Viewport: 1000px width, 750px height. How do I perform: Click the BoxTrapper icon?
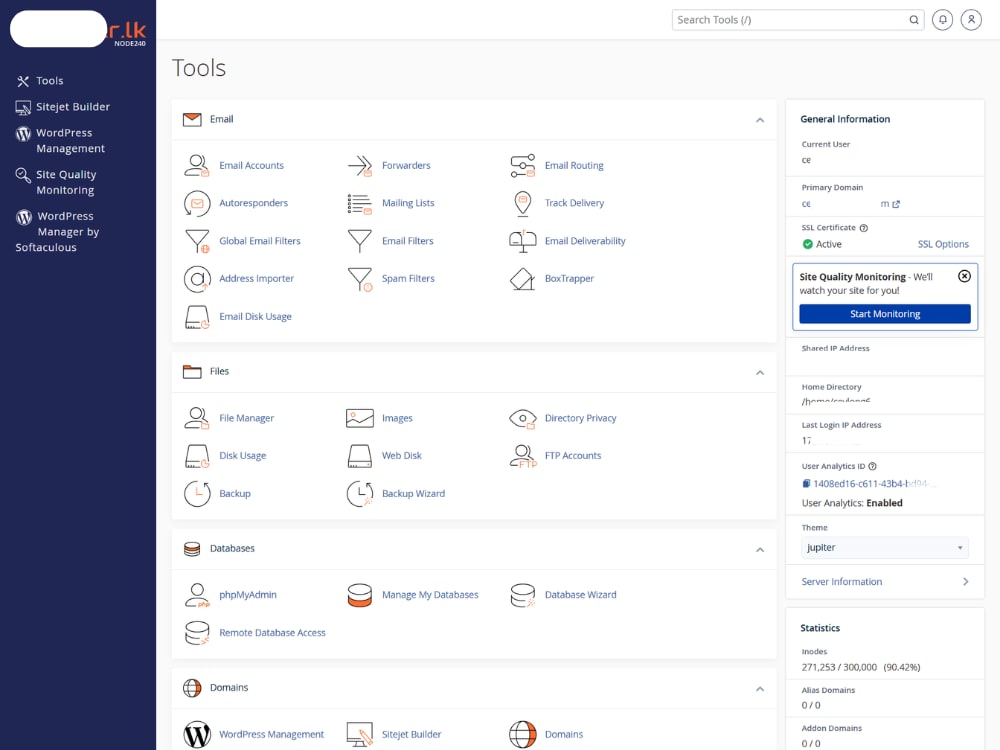(522, 279)
